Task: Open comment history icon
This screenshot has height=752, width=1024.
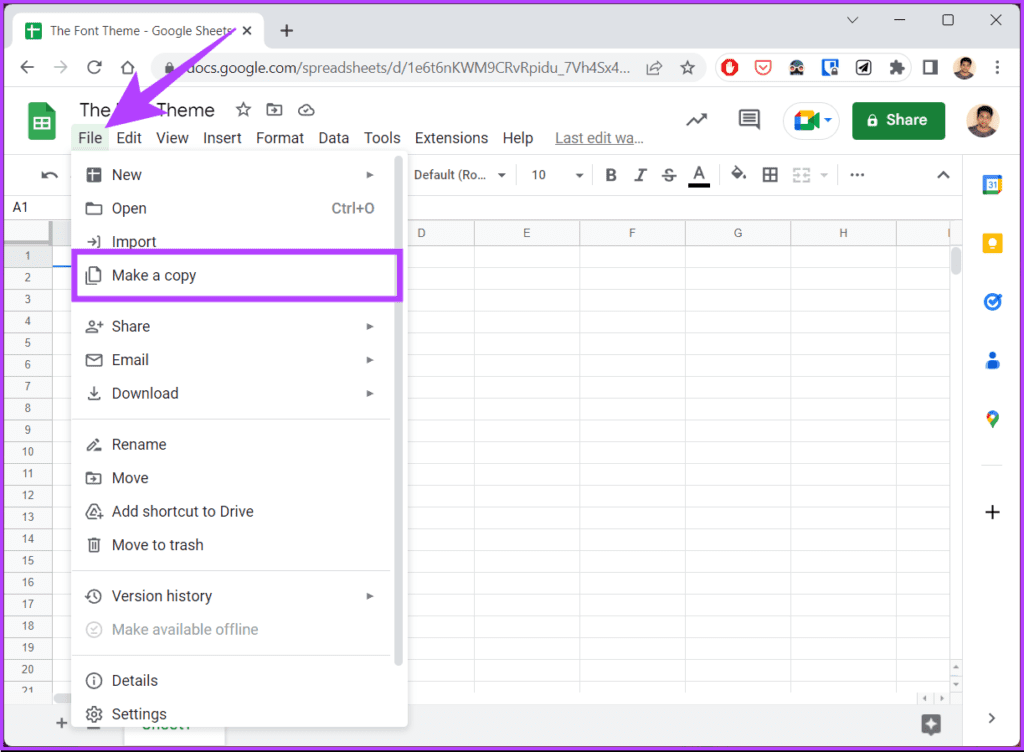Action: click(748, 119)
